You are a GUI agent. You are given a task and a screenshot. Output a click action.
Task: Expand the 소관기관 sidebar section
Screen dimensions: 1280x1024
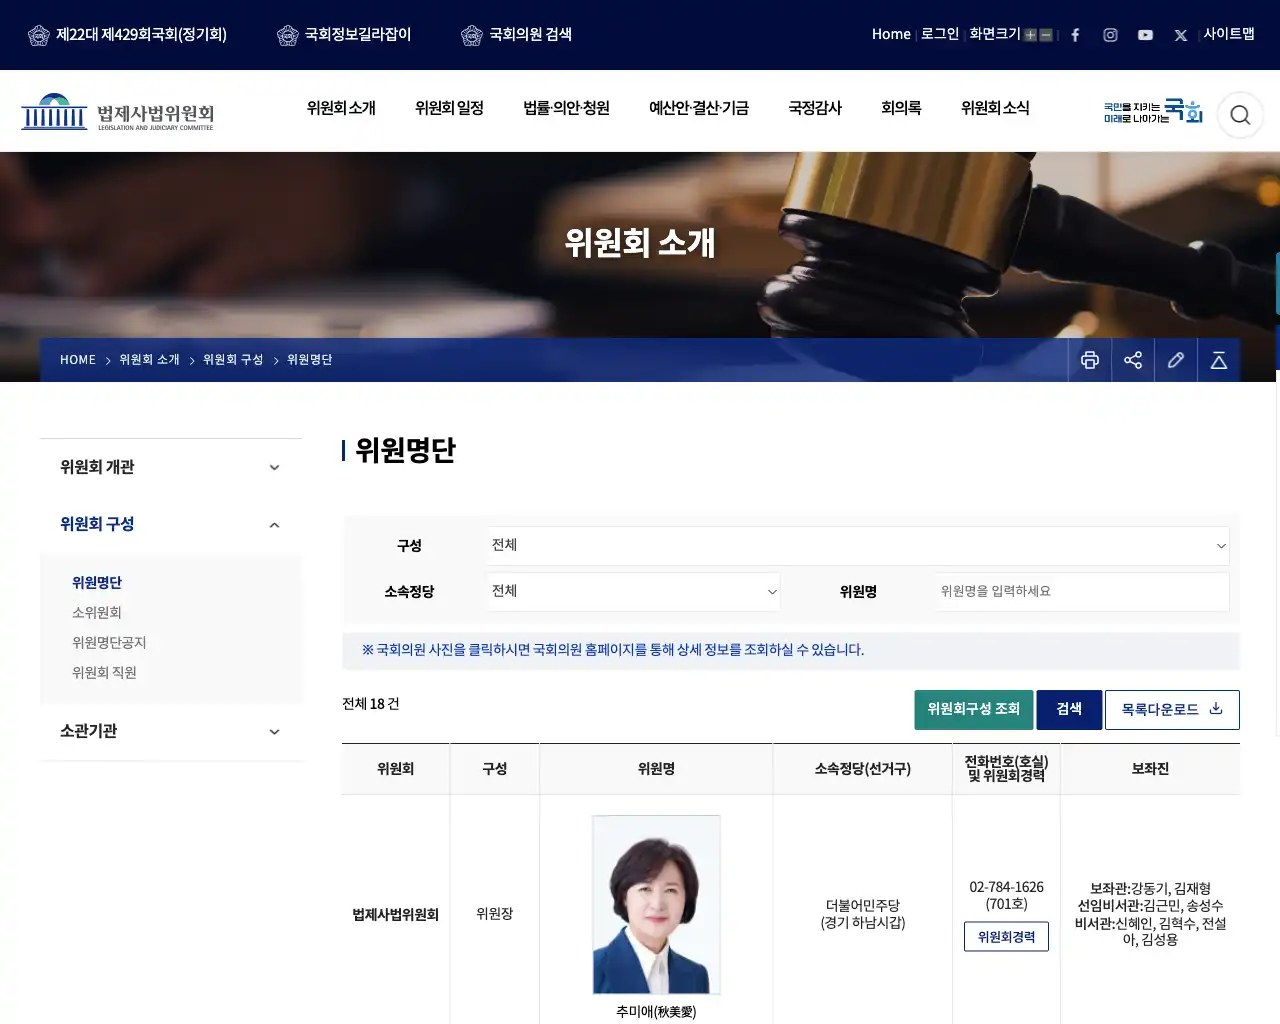tap(171, 731)
